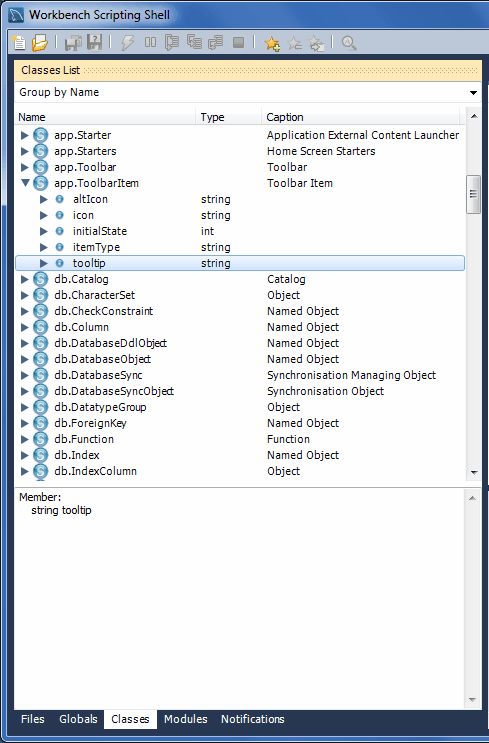Open a script file from folder icon
The height and width of the screenshot is (743, 489).
(40, 43)
